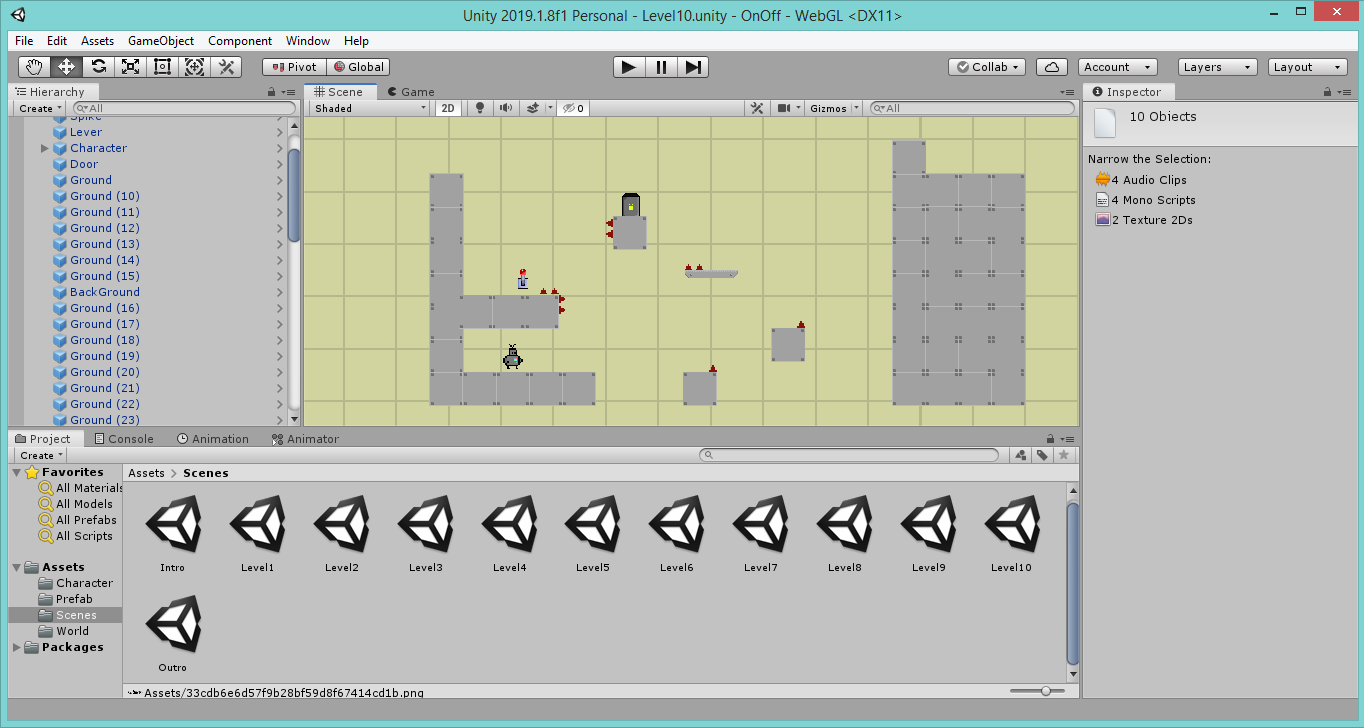Open the Window menu
This screenshot has width=1364, height=728.
[x=308, y=41]
